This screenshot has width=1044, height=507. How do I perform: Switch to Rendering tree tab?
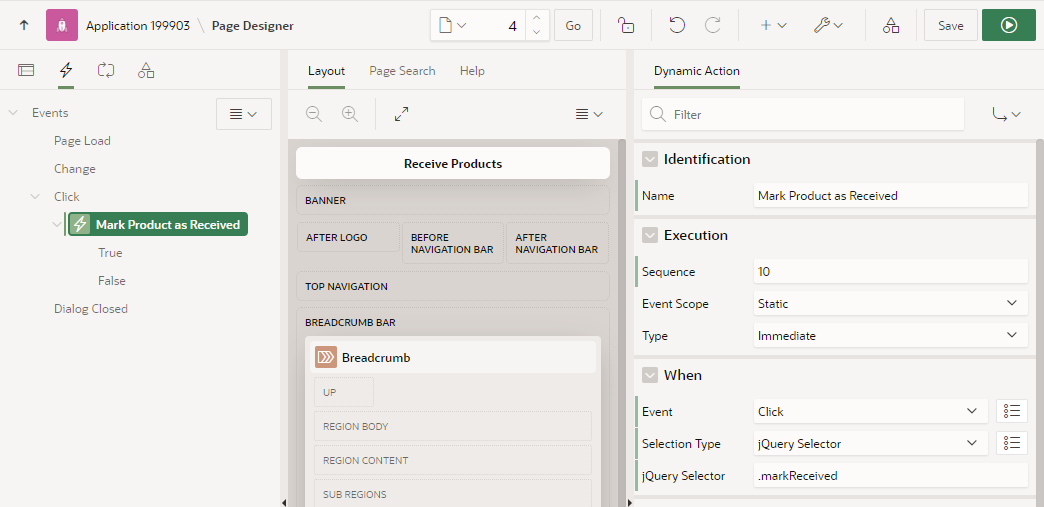point(26,70)
